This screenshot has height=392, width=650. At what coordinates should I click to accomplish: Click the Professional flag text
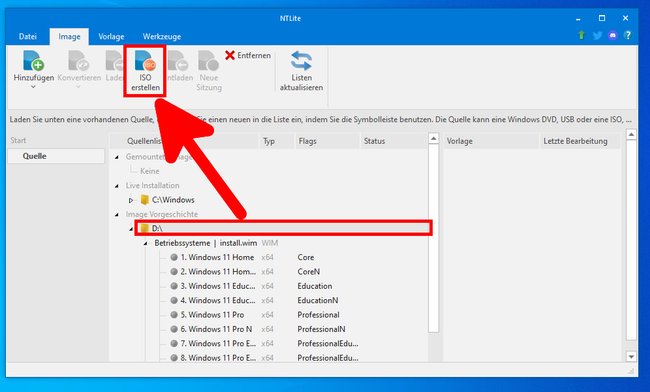(318, 315)
